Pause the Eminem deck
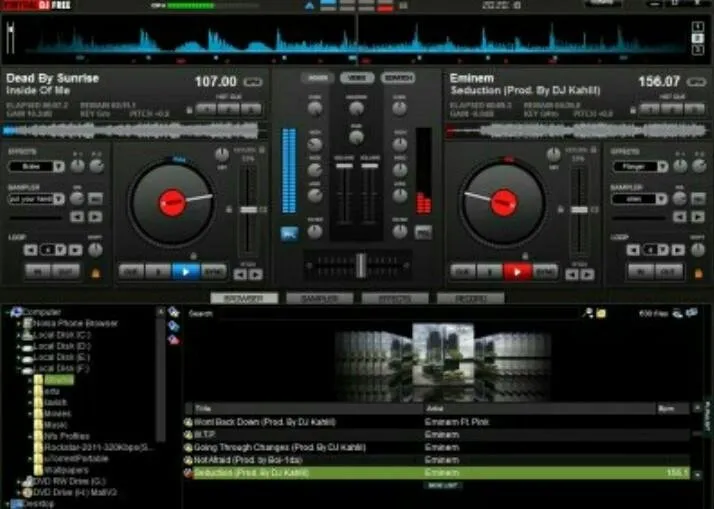The image size is (714, 509). tap(490, 272)
